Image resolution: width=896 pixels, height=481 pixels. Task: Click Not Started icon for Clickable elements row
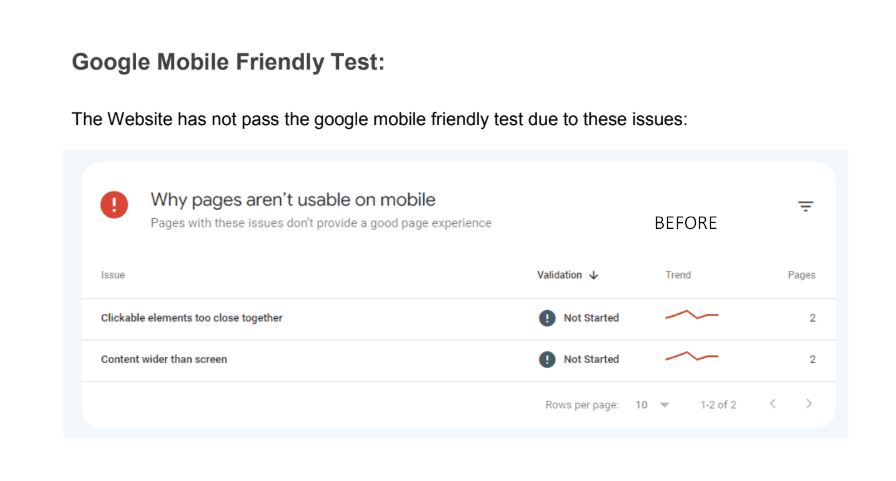click(x=547, y=318)
